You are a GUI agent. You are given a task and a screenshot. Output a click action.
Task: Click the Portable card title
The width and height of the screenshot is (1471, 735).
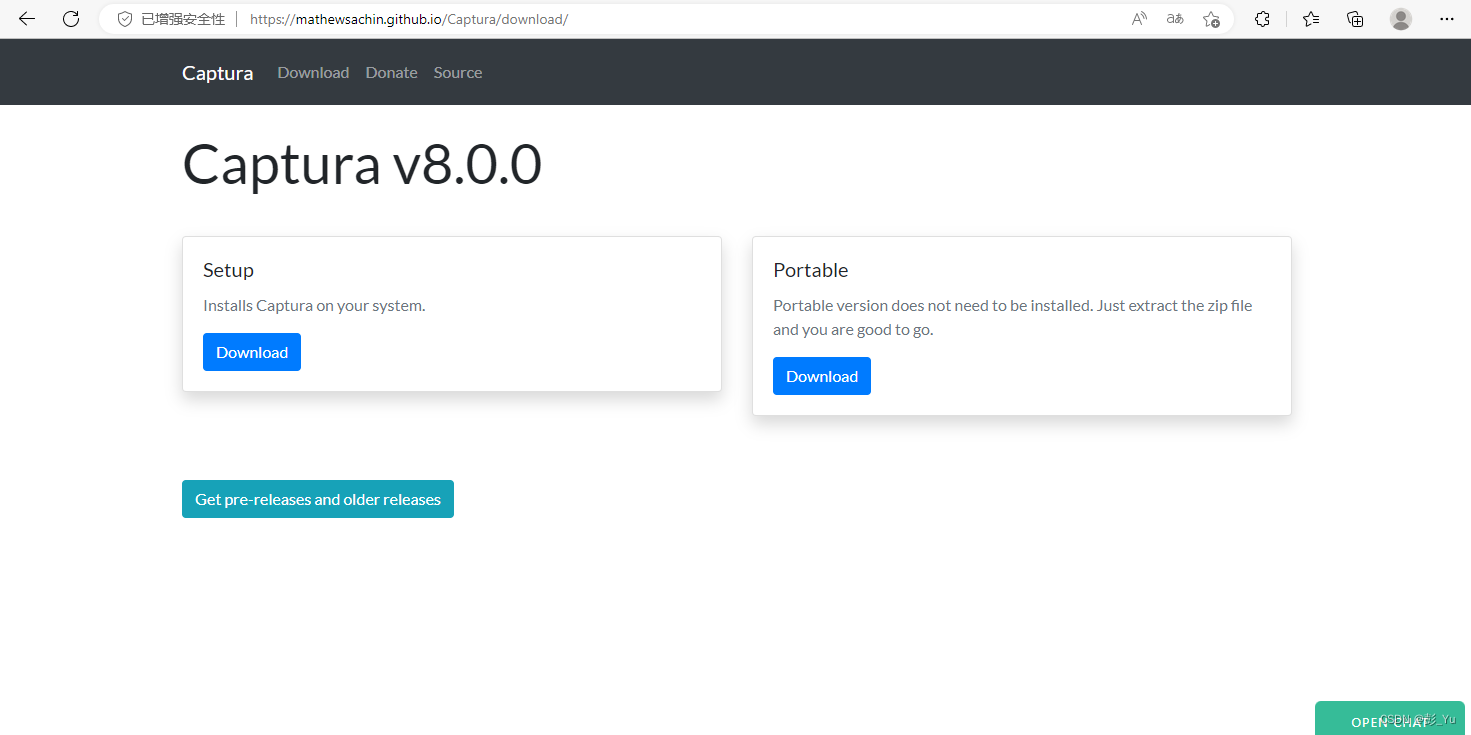pyautogui.click(x=810, y=270)
